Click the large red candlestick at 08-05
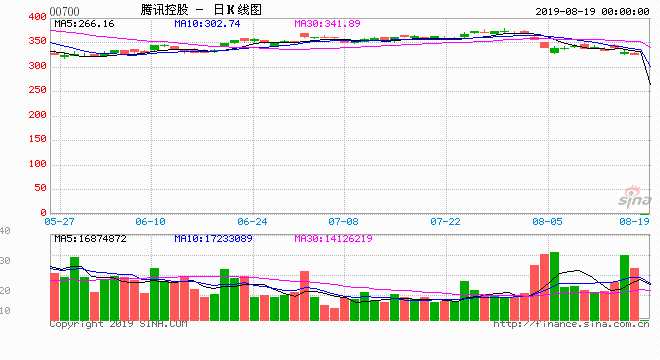Screen dimensions: 660x360 (x=544, y=45)
